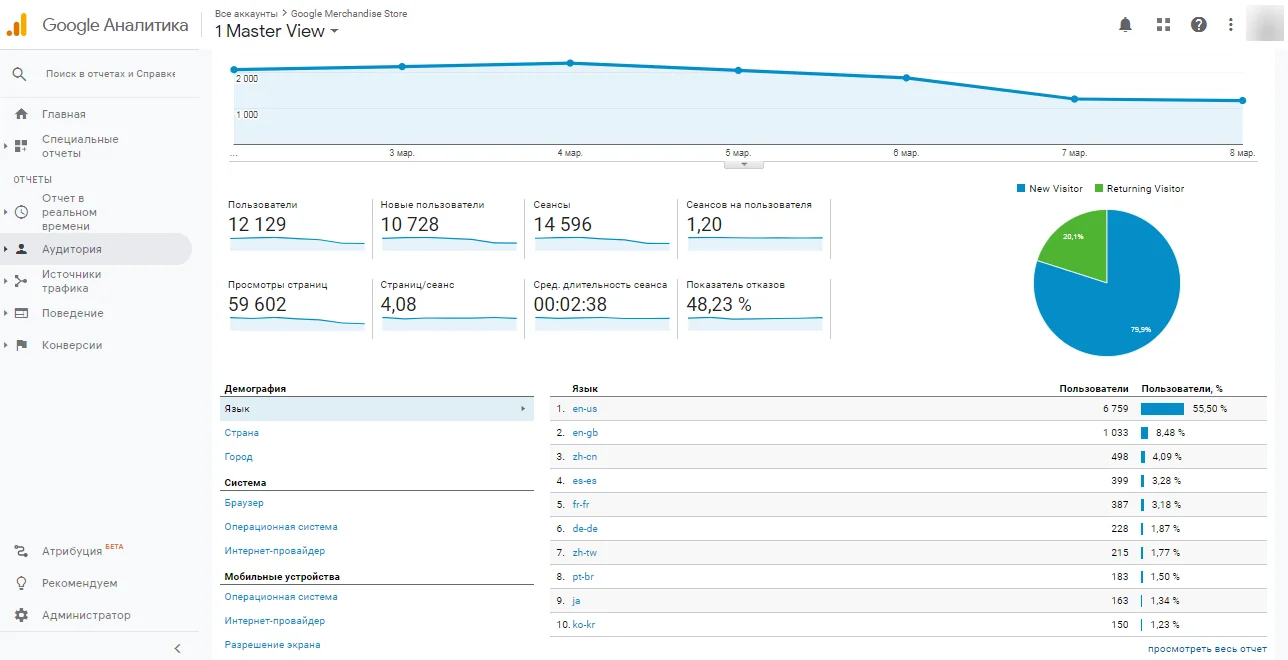1288x660 pixels.
Task: Click the Рекомендуем lightbulb icon
Action: tap(21, 583)
